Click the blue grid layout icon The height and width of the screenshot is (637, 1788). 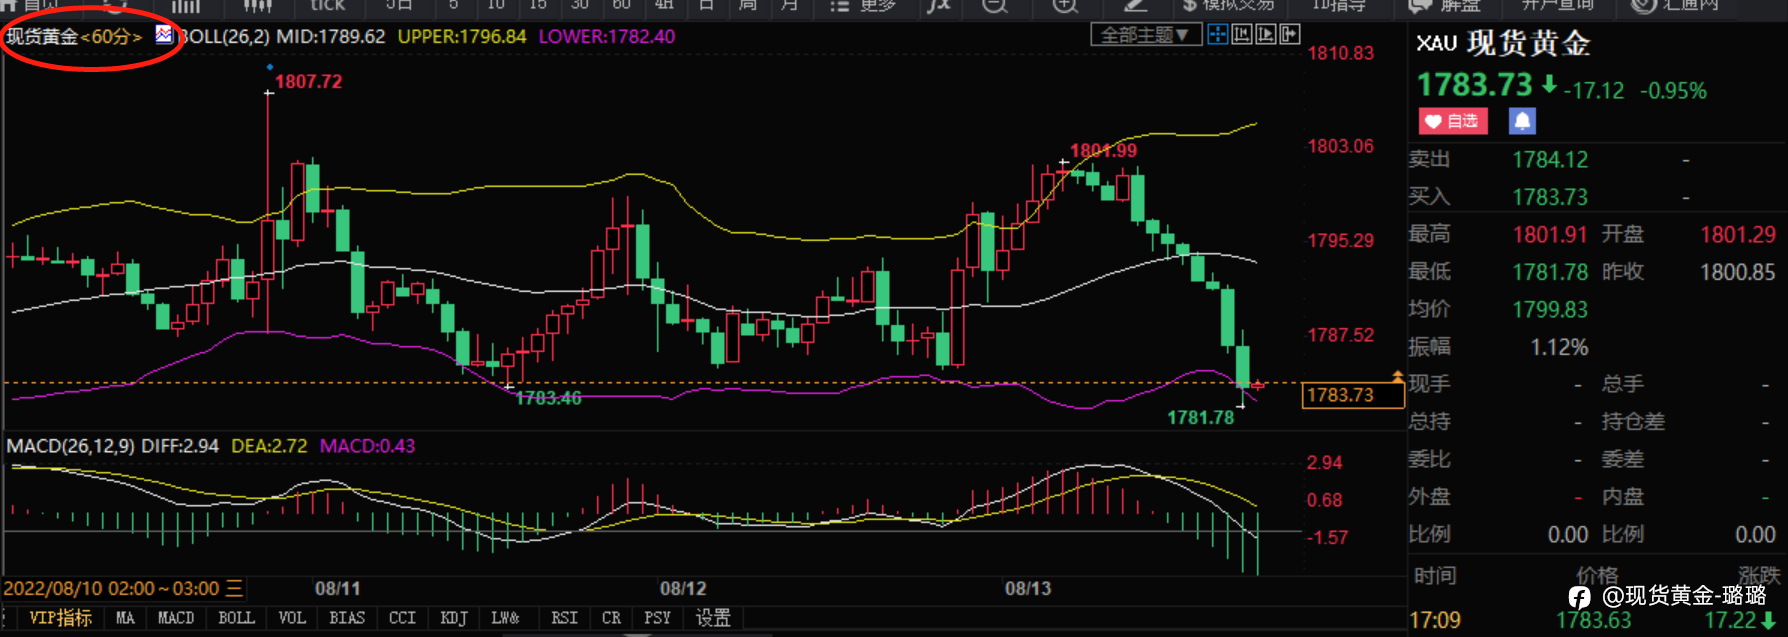coord(1217,35)
